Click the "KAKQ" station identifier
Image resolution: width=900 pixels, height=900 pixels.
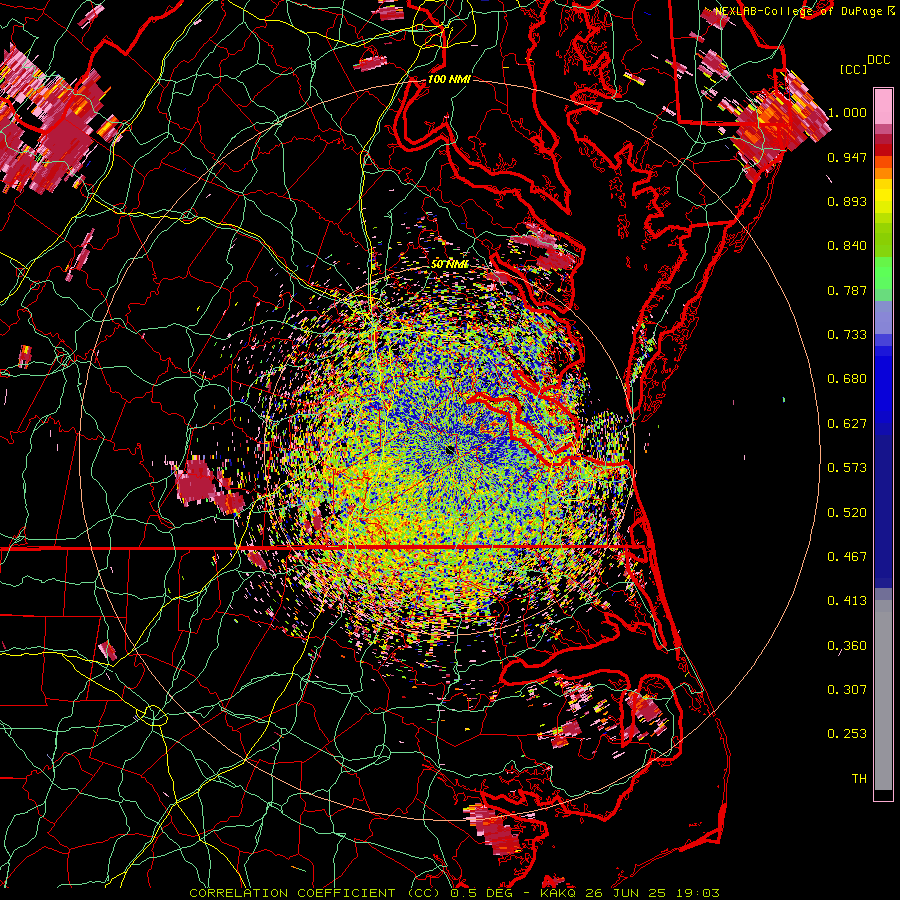click(560, 893)
